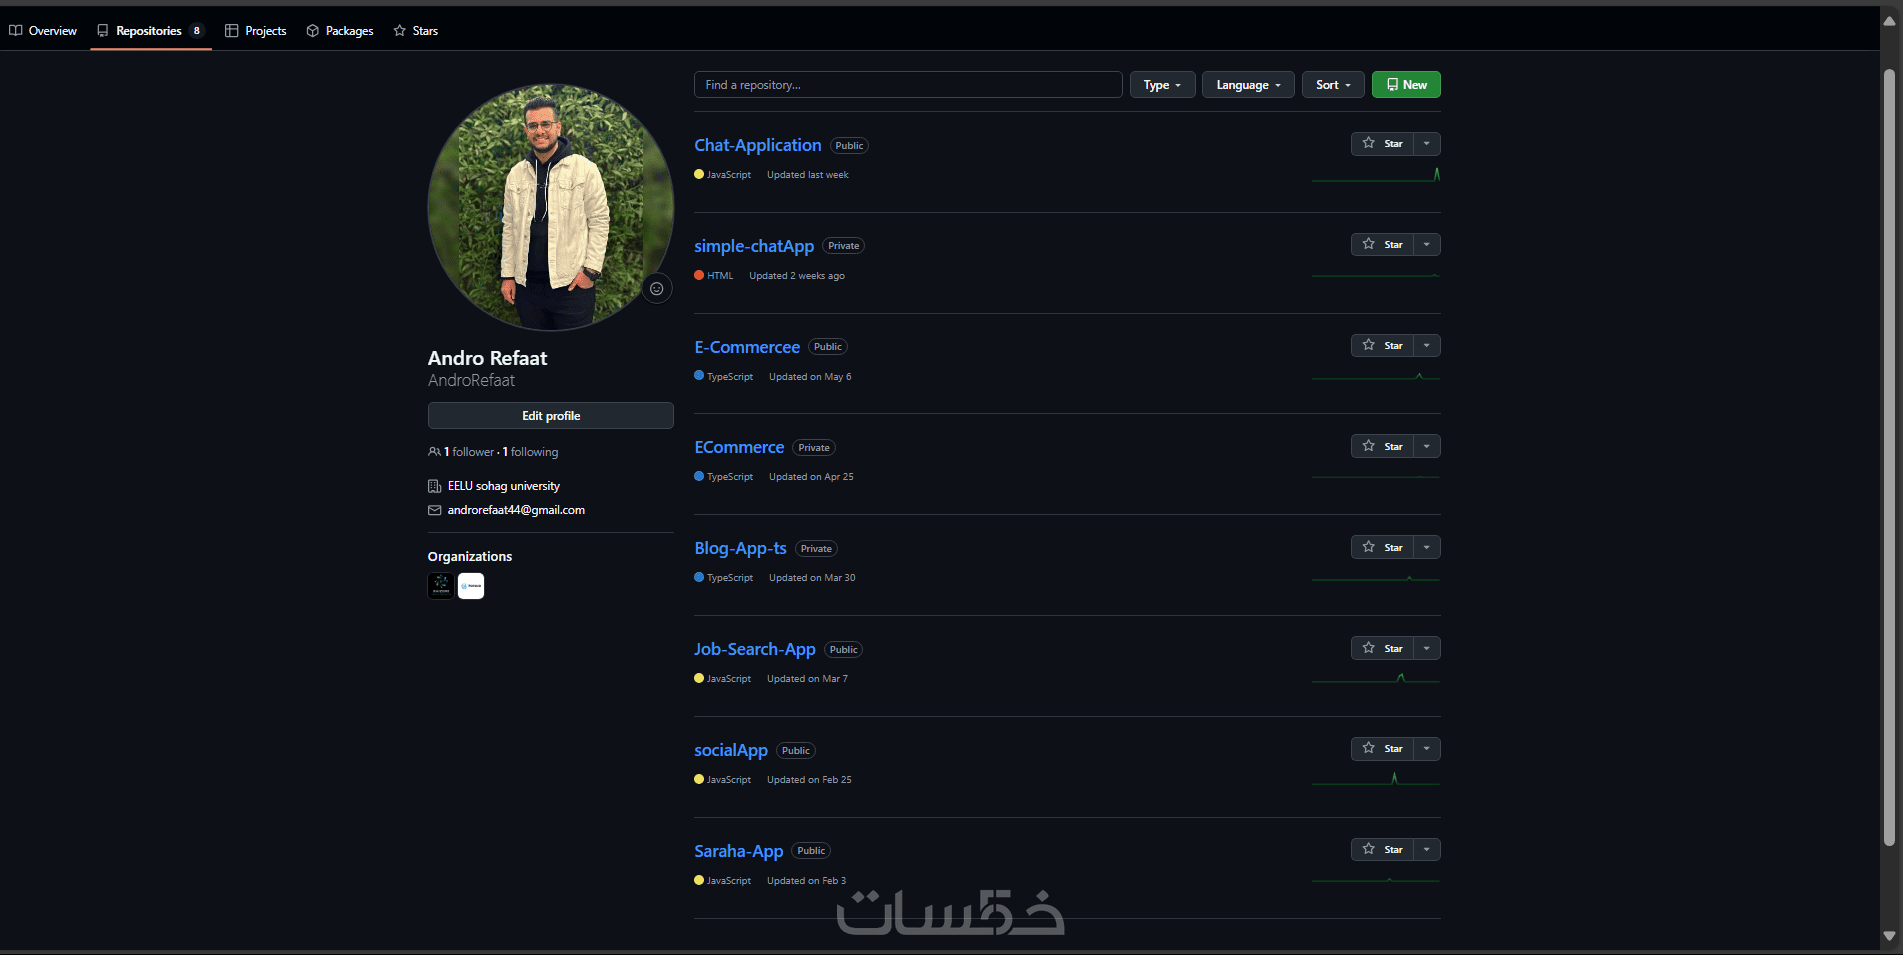Open the star lists dropdown for simple-chatApp

[x=1427, y=245]
